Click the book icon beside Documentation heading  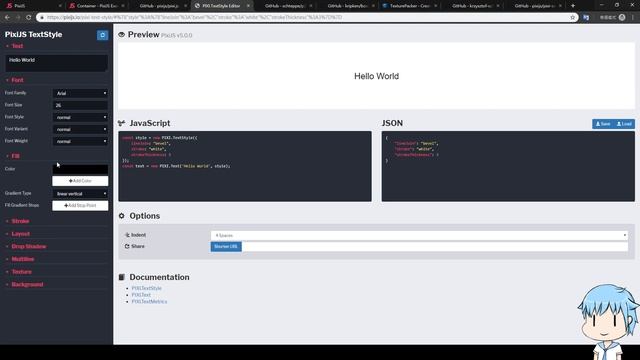122,277
